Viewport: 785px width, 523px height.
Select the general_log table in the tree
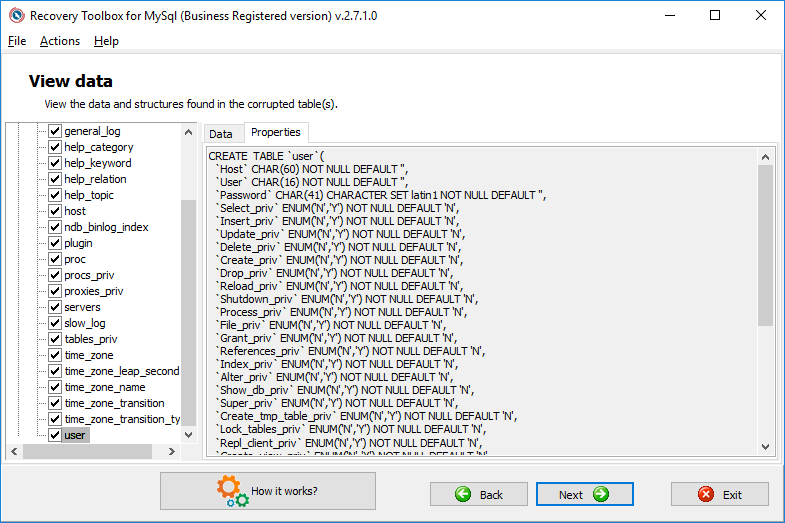click(x=92, y=131)
